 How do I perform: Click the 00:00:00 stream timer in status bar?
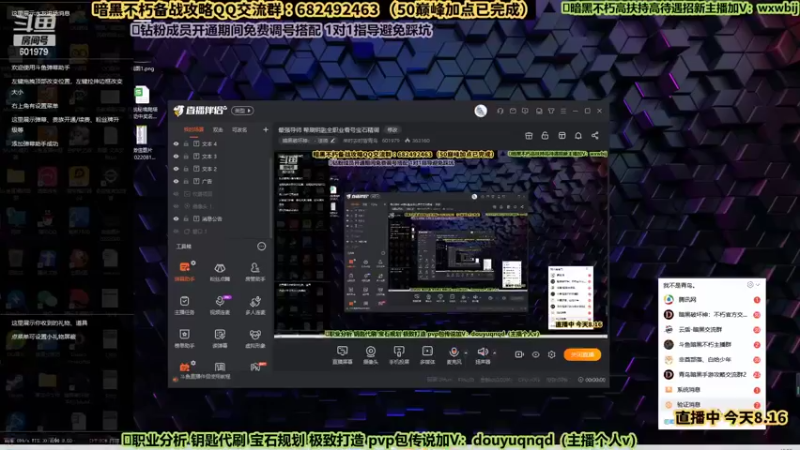592,380
